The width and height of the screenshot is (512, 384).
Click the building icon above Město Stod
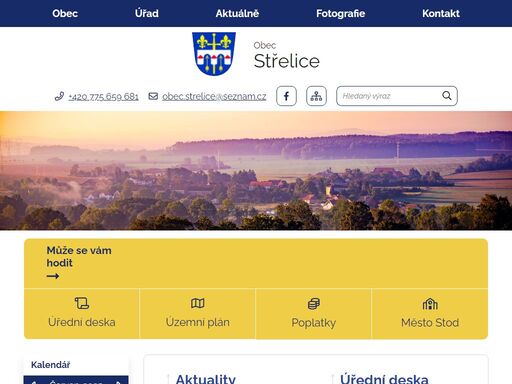pyautogui.click(x=430, y=304)
